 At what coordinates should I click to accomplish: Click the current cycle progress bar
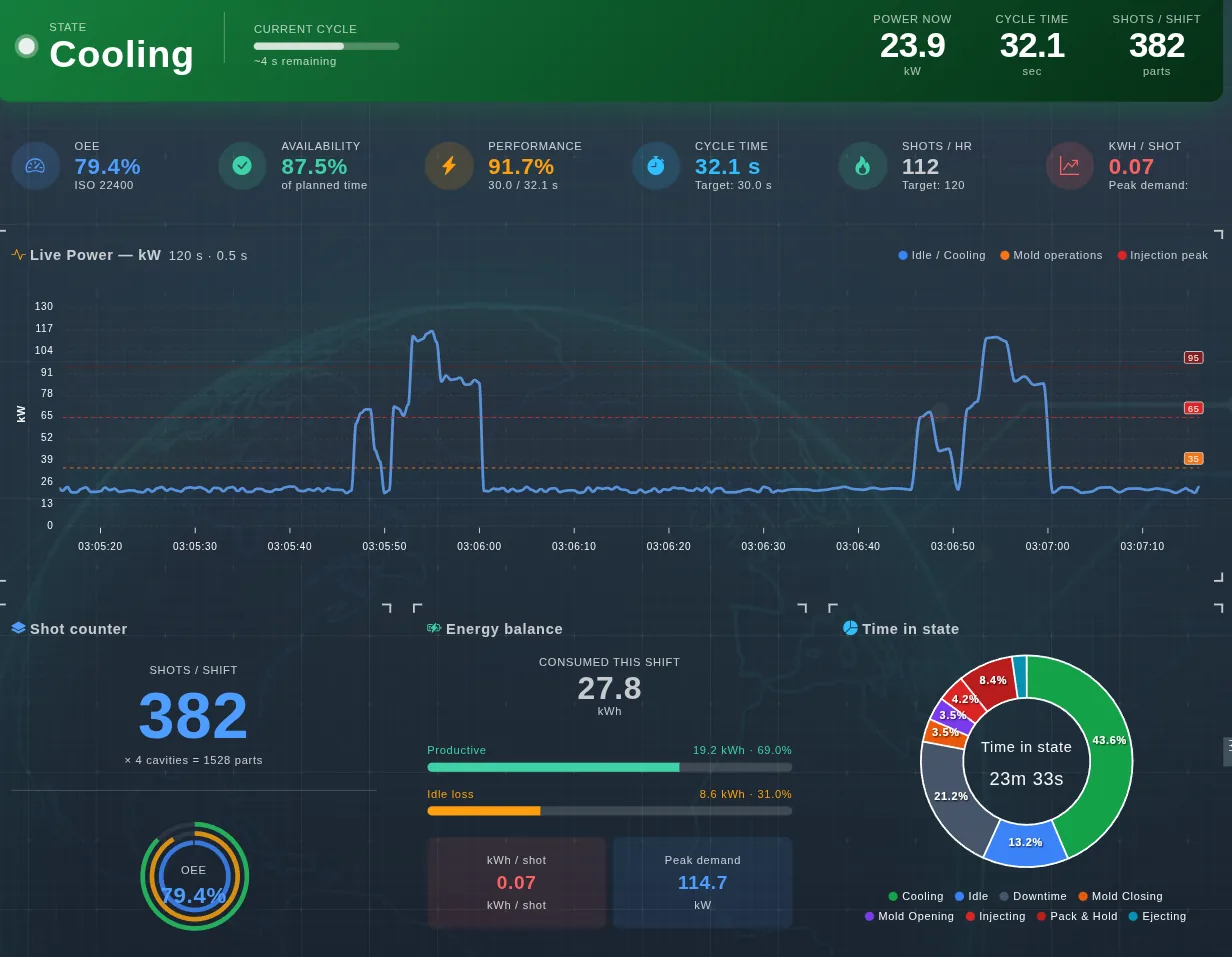click(326, 46)
